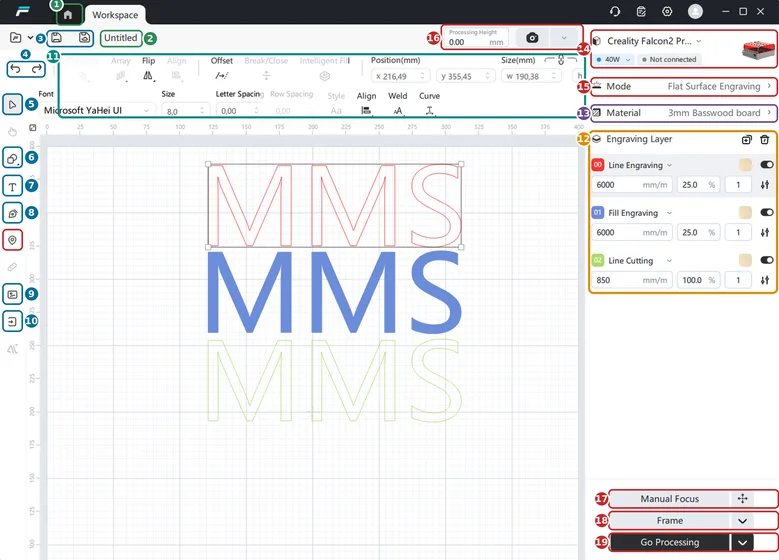The image size is (779, 560).
Task: Expand the camera options dropdown
Action: click(564, 38)
